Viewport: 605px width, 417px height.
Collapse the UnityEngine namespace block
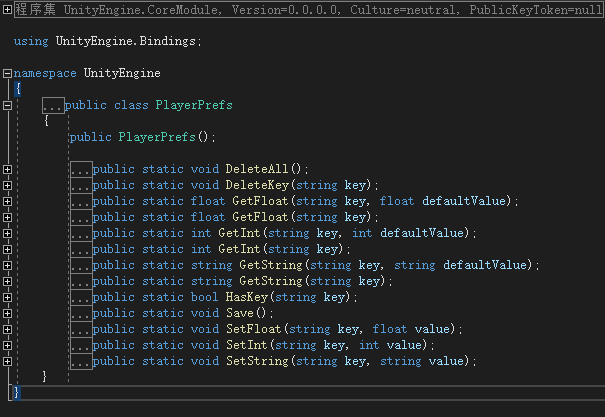pyautogui.click(x=7, y=73)
